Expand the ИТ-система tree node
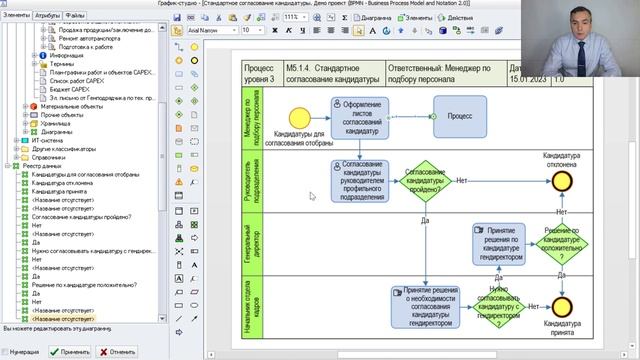The image size is (640, 360). click(x=16, y=140)
